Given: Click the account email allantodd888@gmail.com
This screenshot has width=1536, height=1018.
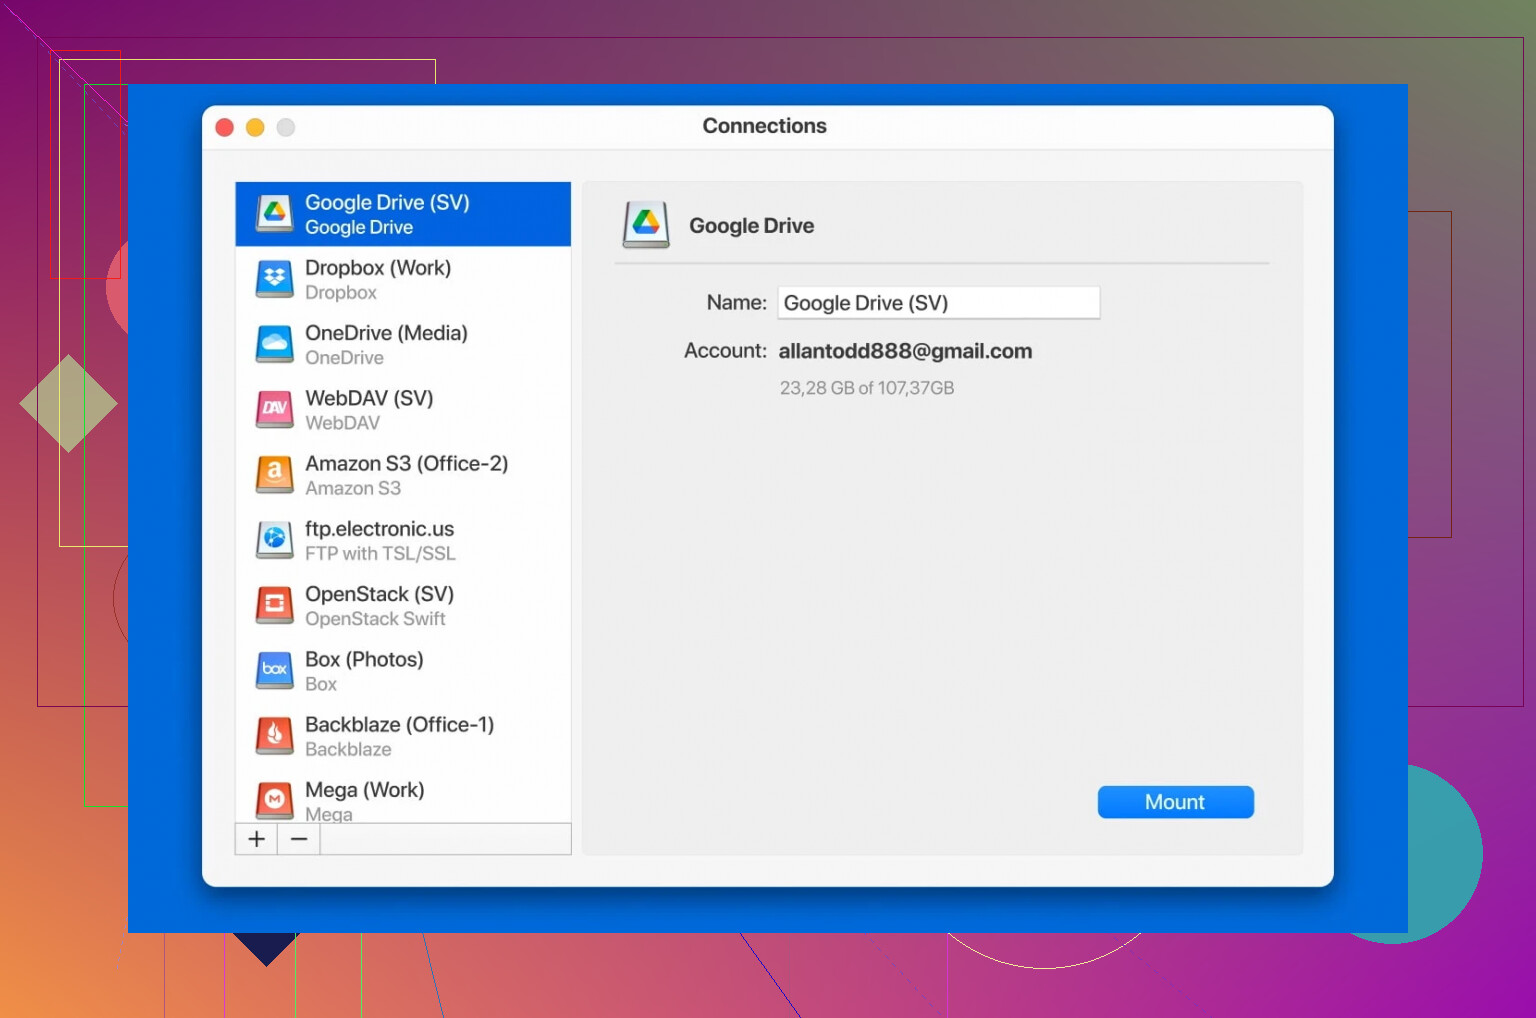Looking at the screenshot, I should click(x=905, y=351).
